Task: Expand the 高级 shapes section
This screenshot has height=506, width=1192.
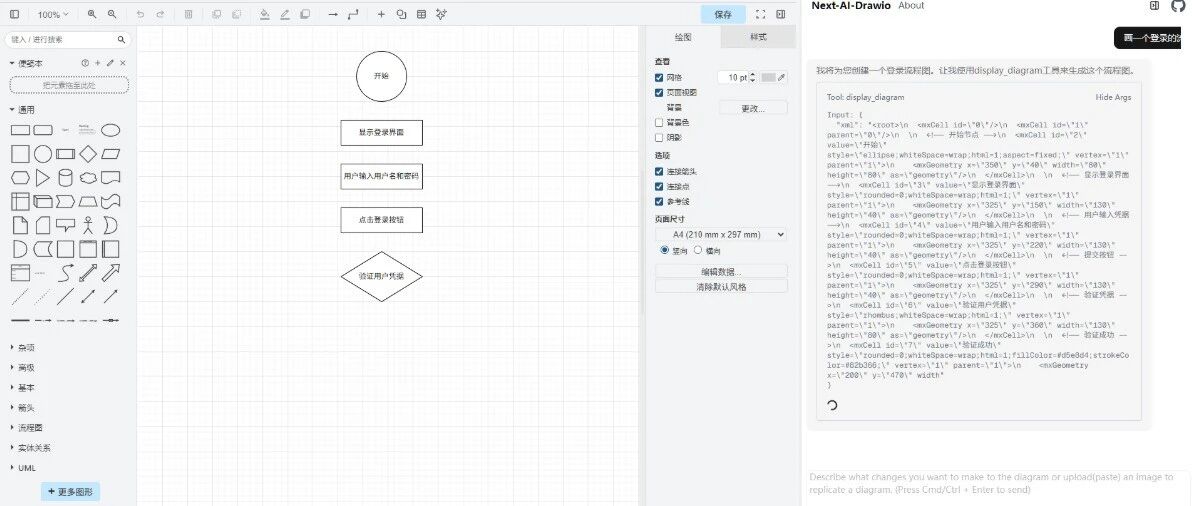Action: click(22, 368)
